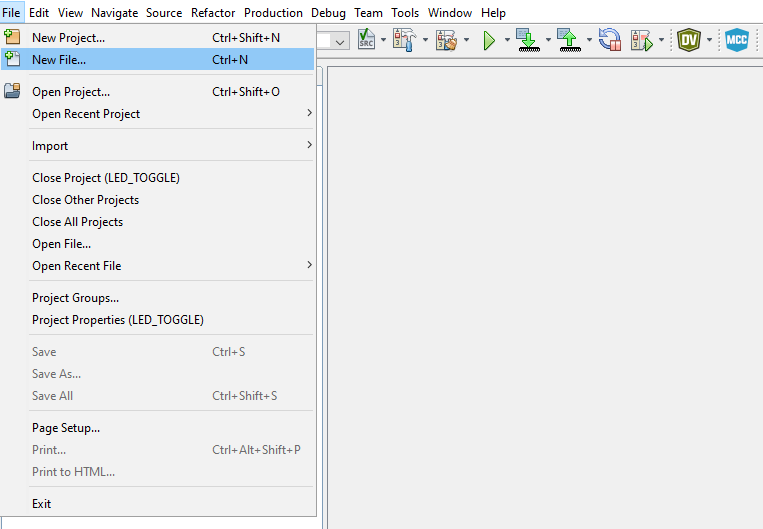The height and width of the screenshot is (529, 763).
Task: Click the Debug Project toolbar icon
Action: 641,41
